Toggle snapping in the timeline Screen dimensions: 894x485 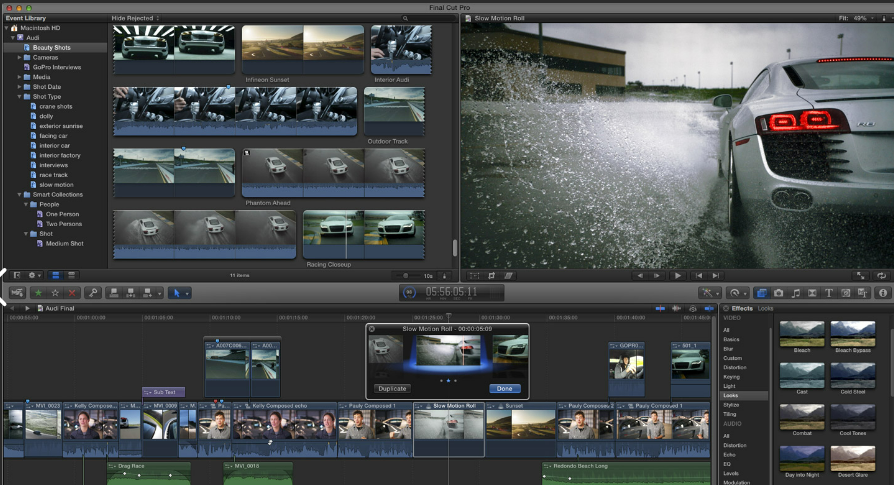tap(709, 308)
